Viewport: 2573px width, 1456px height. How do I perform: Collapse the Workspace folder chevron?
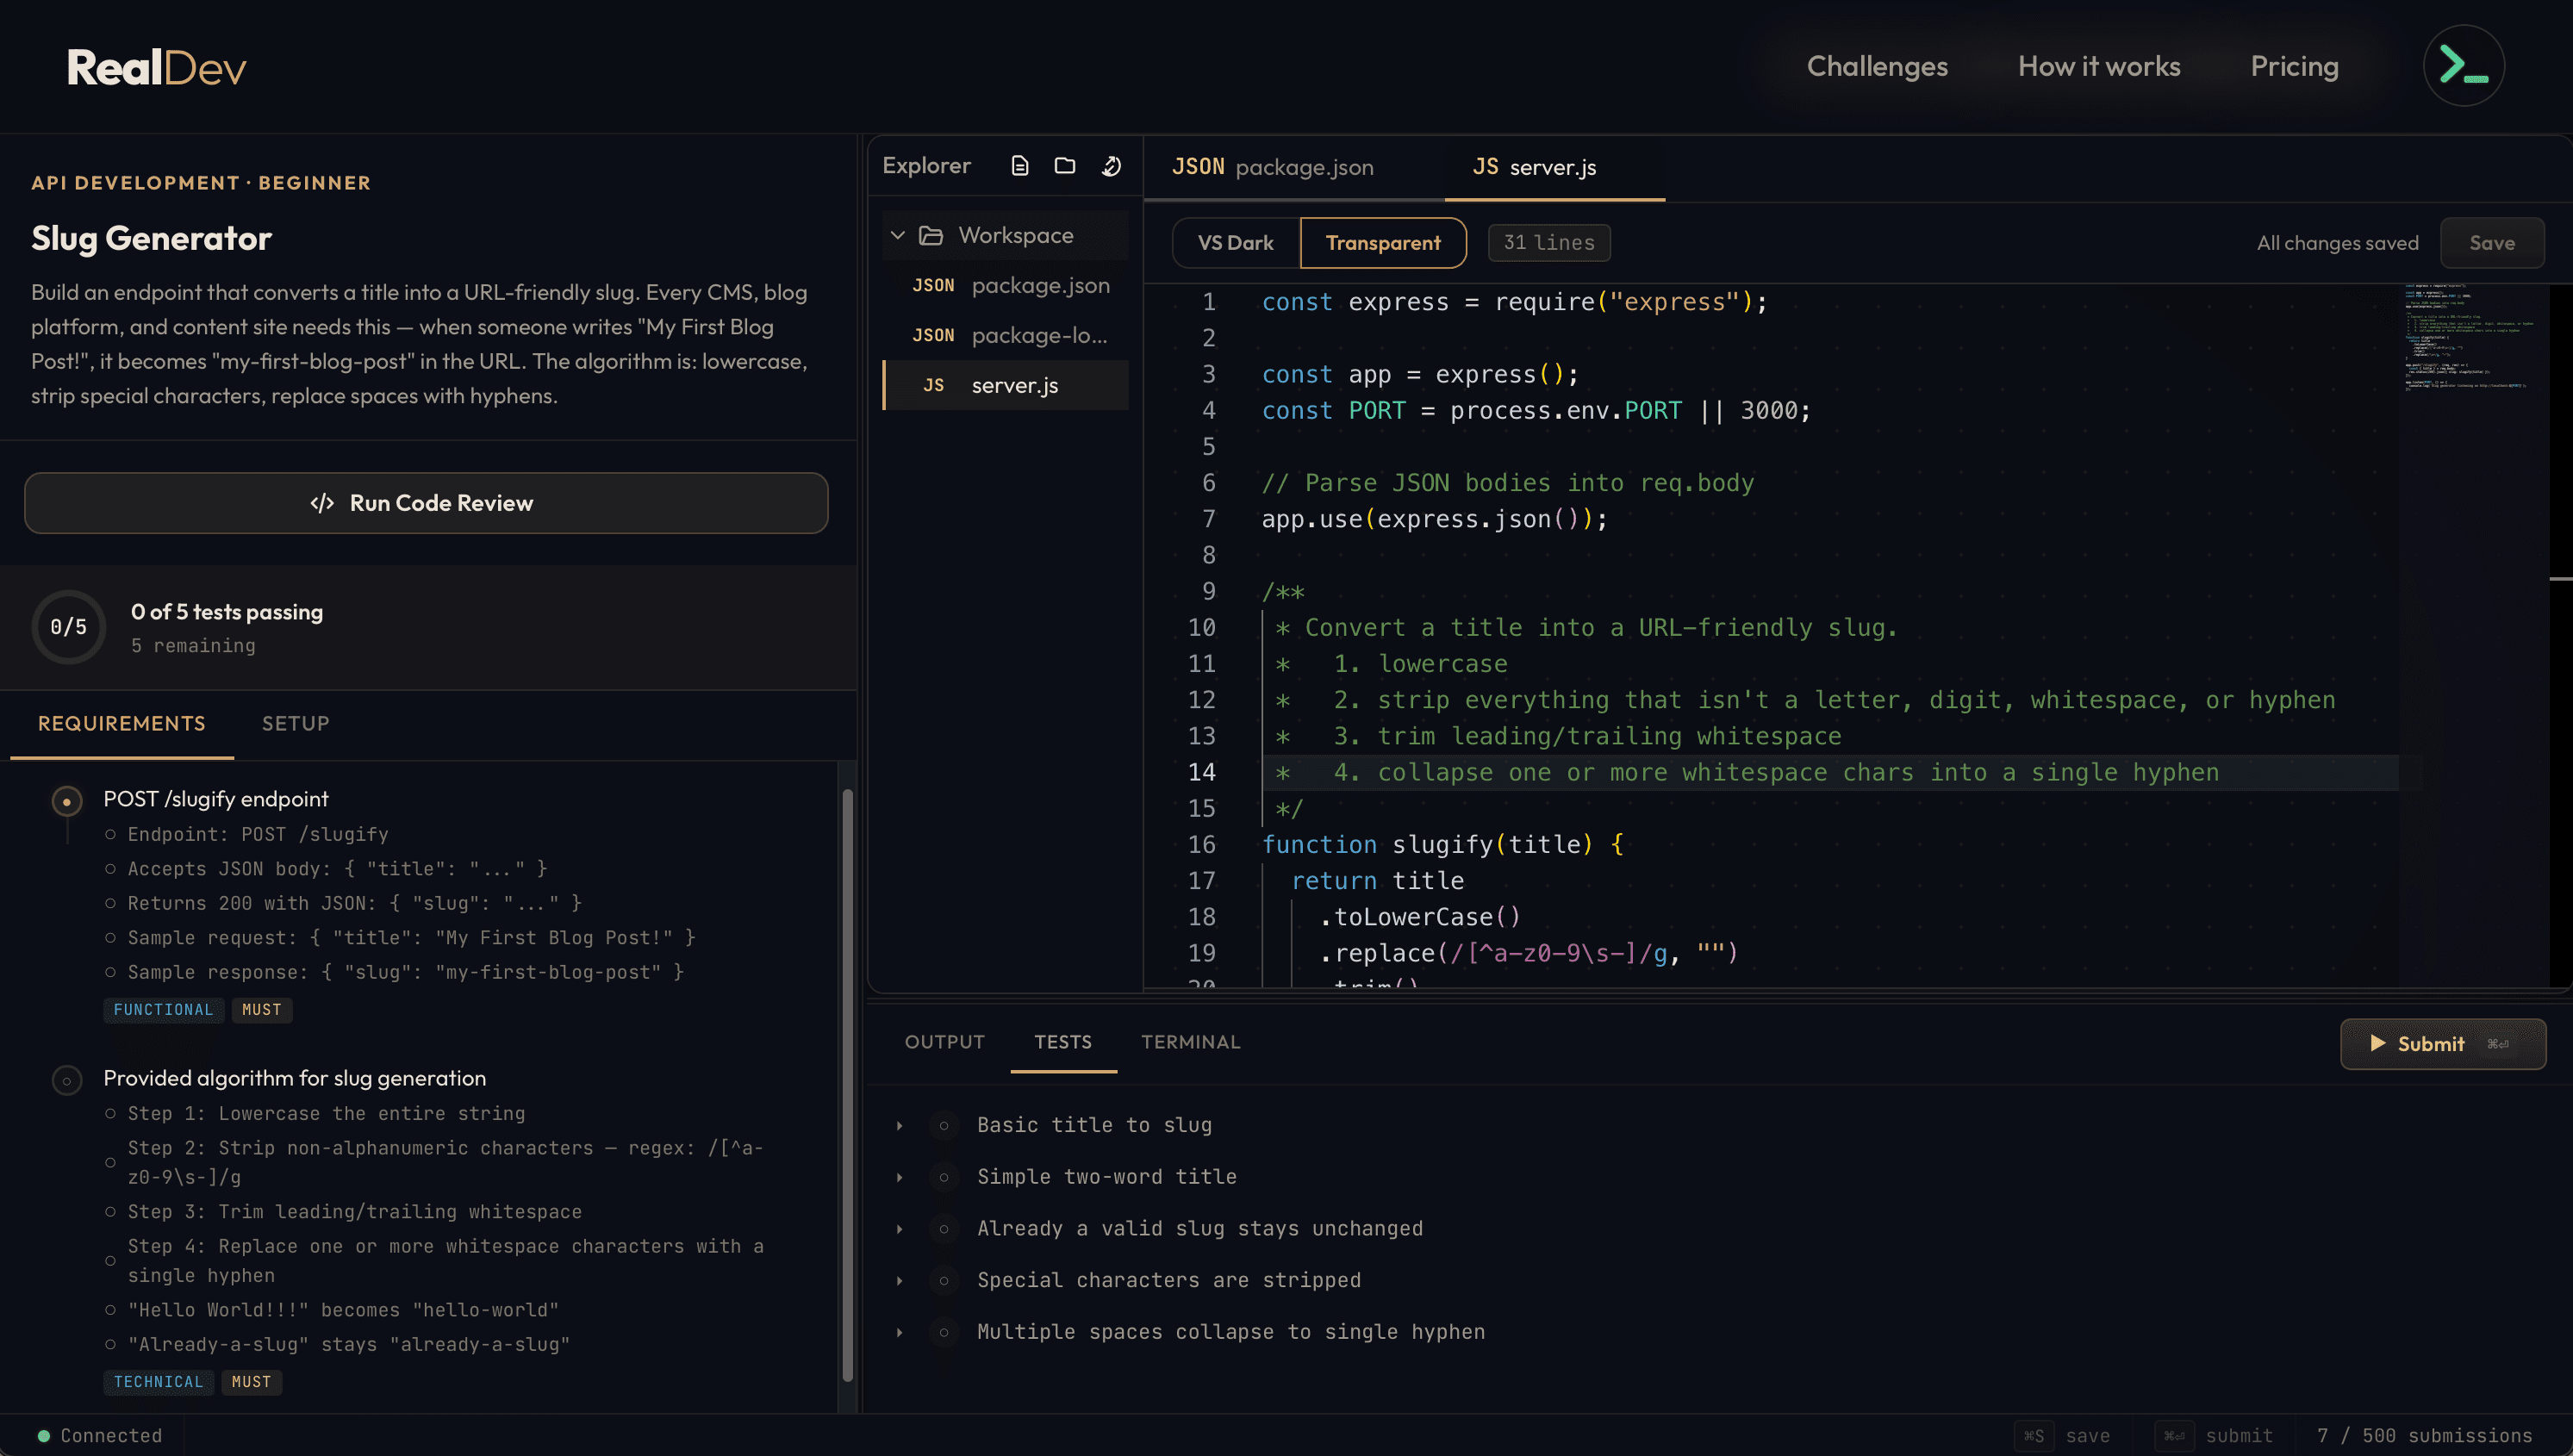coord(897,235)
